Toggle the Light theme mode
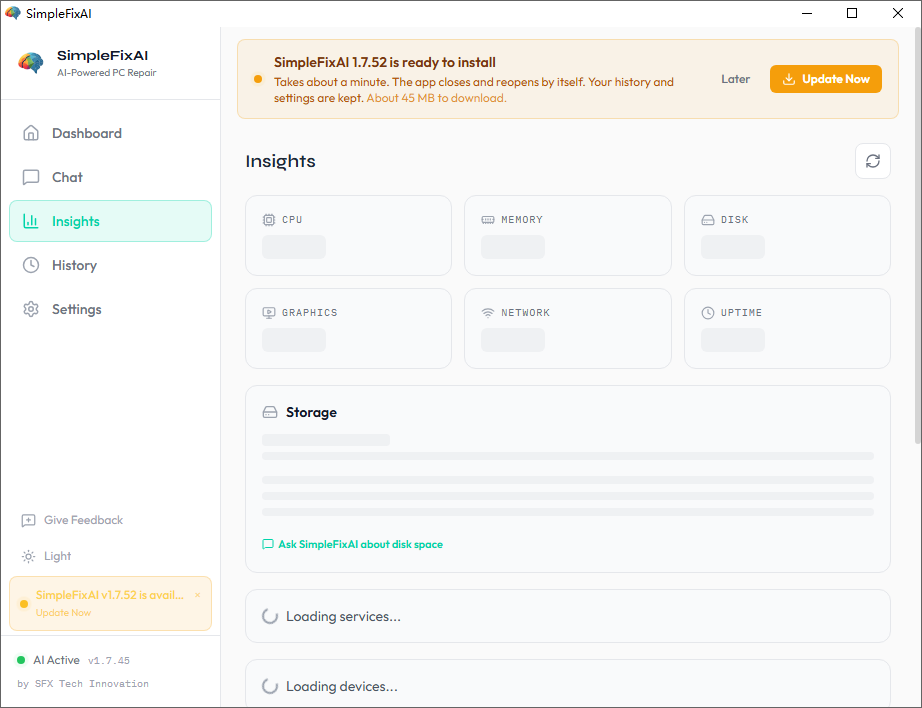This screenshot has width=922, height=708. pos(46,556)
